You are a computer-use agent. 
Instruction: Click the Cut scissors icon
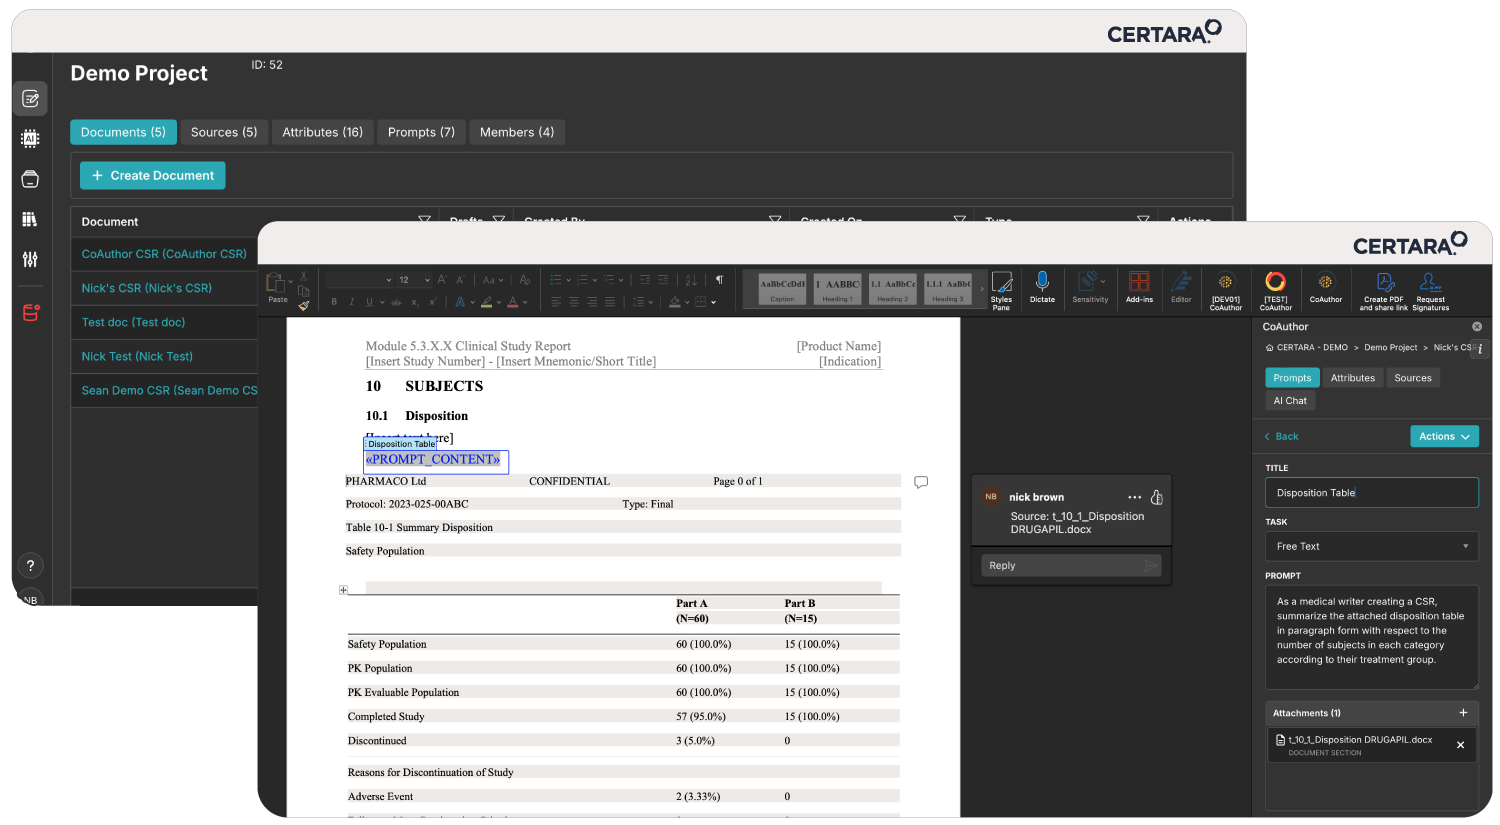[304, 276]
